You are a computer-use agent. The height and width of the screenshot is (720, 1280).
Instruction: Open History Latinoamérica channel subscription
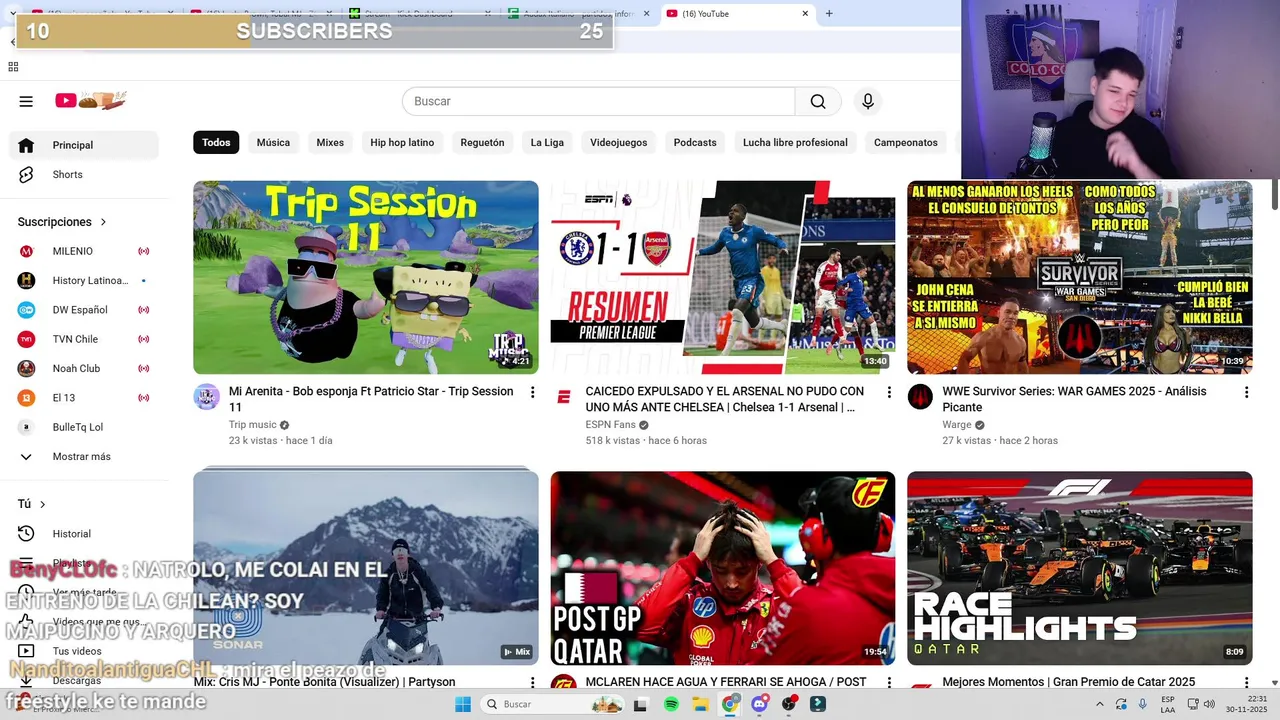point(84,280)
